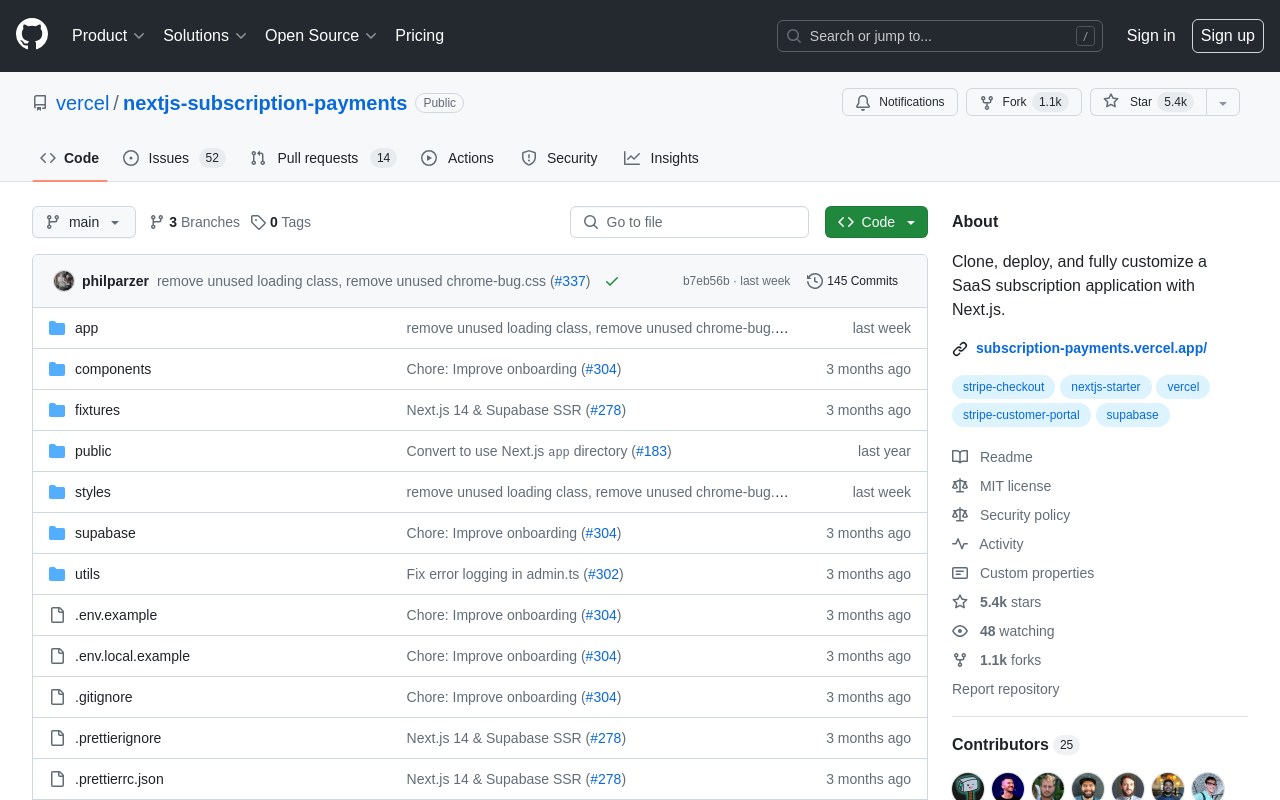
Task: Sign up for GitHub
Action: coord(1227,35)
